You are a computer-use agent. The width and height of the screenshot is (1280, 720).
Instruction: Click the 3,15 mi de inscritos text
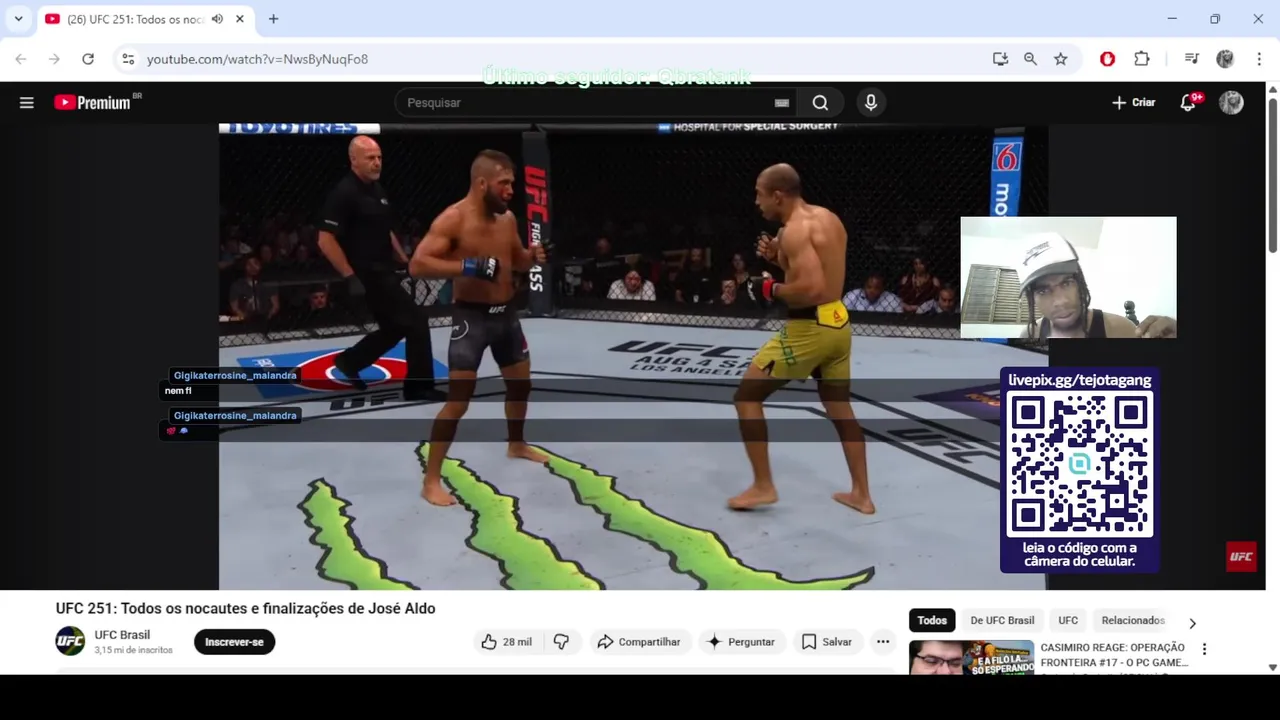click(133, 650)
